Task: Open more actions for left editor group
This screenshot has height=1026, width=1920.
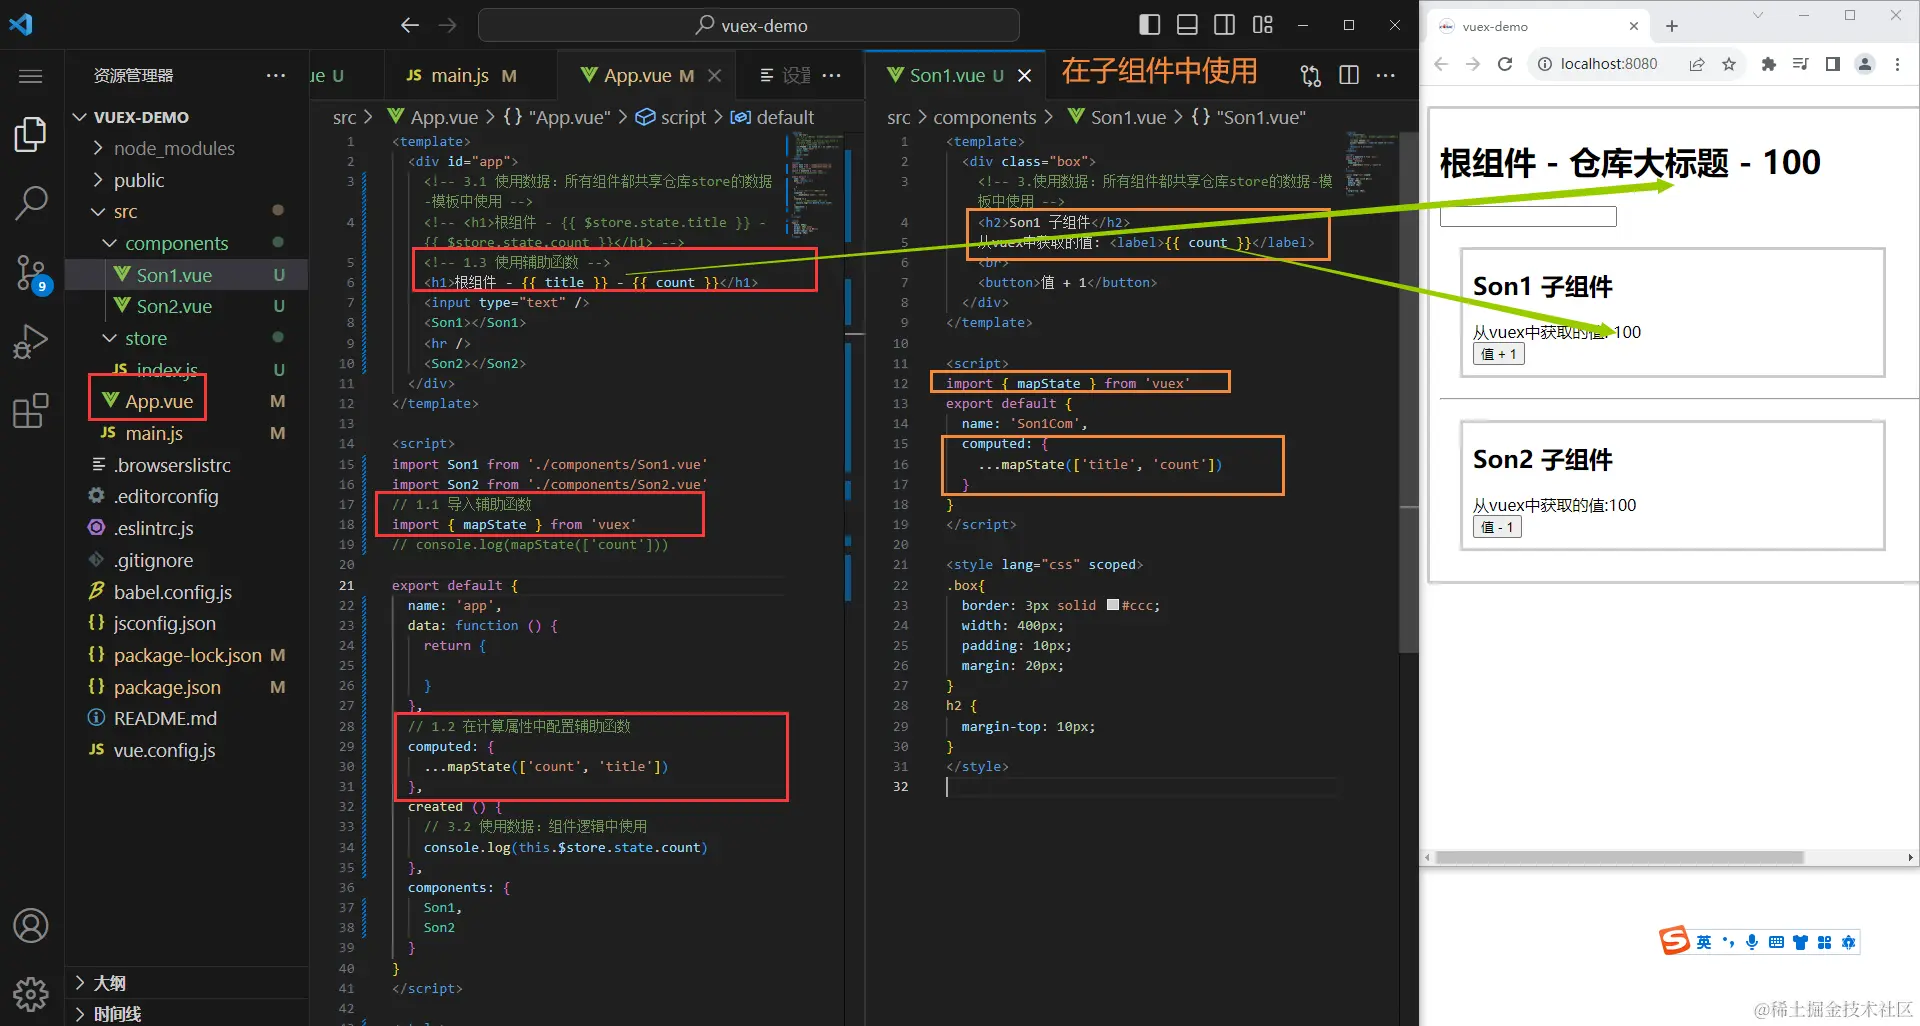Action: coord(831,75)
